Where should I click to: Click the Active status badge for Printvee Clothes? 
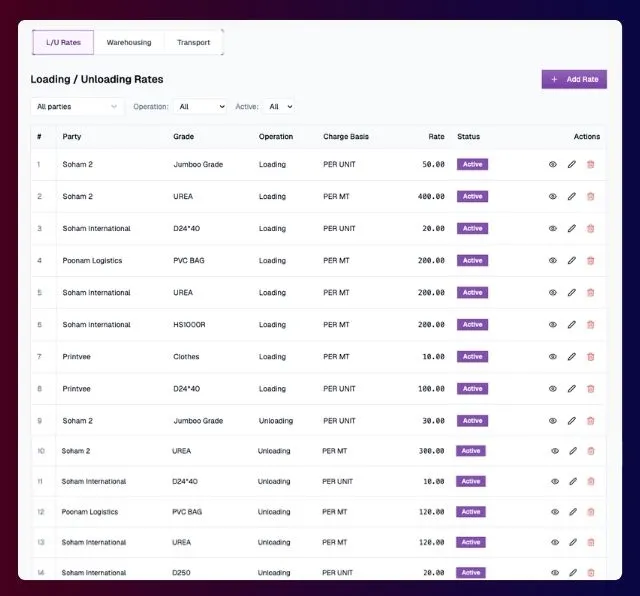(x=472, y=356)
